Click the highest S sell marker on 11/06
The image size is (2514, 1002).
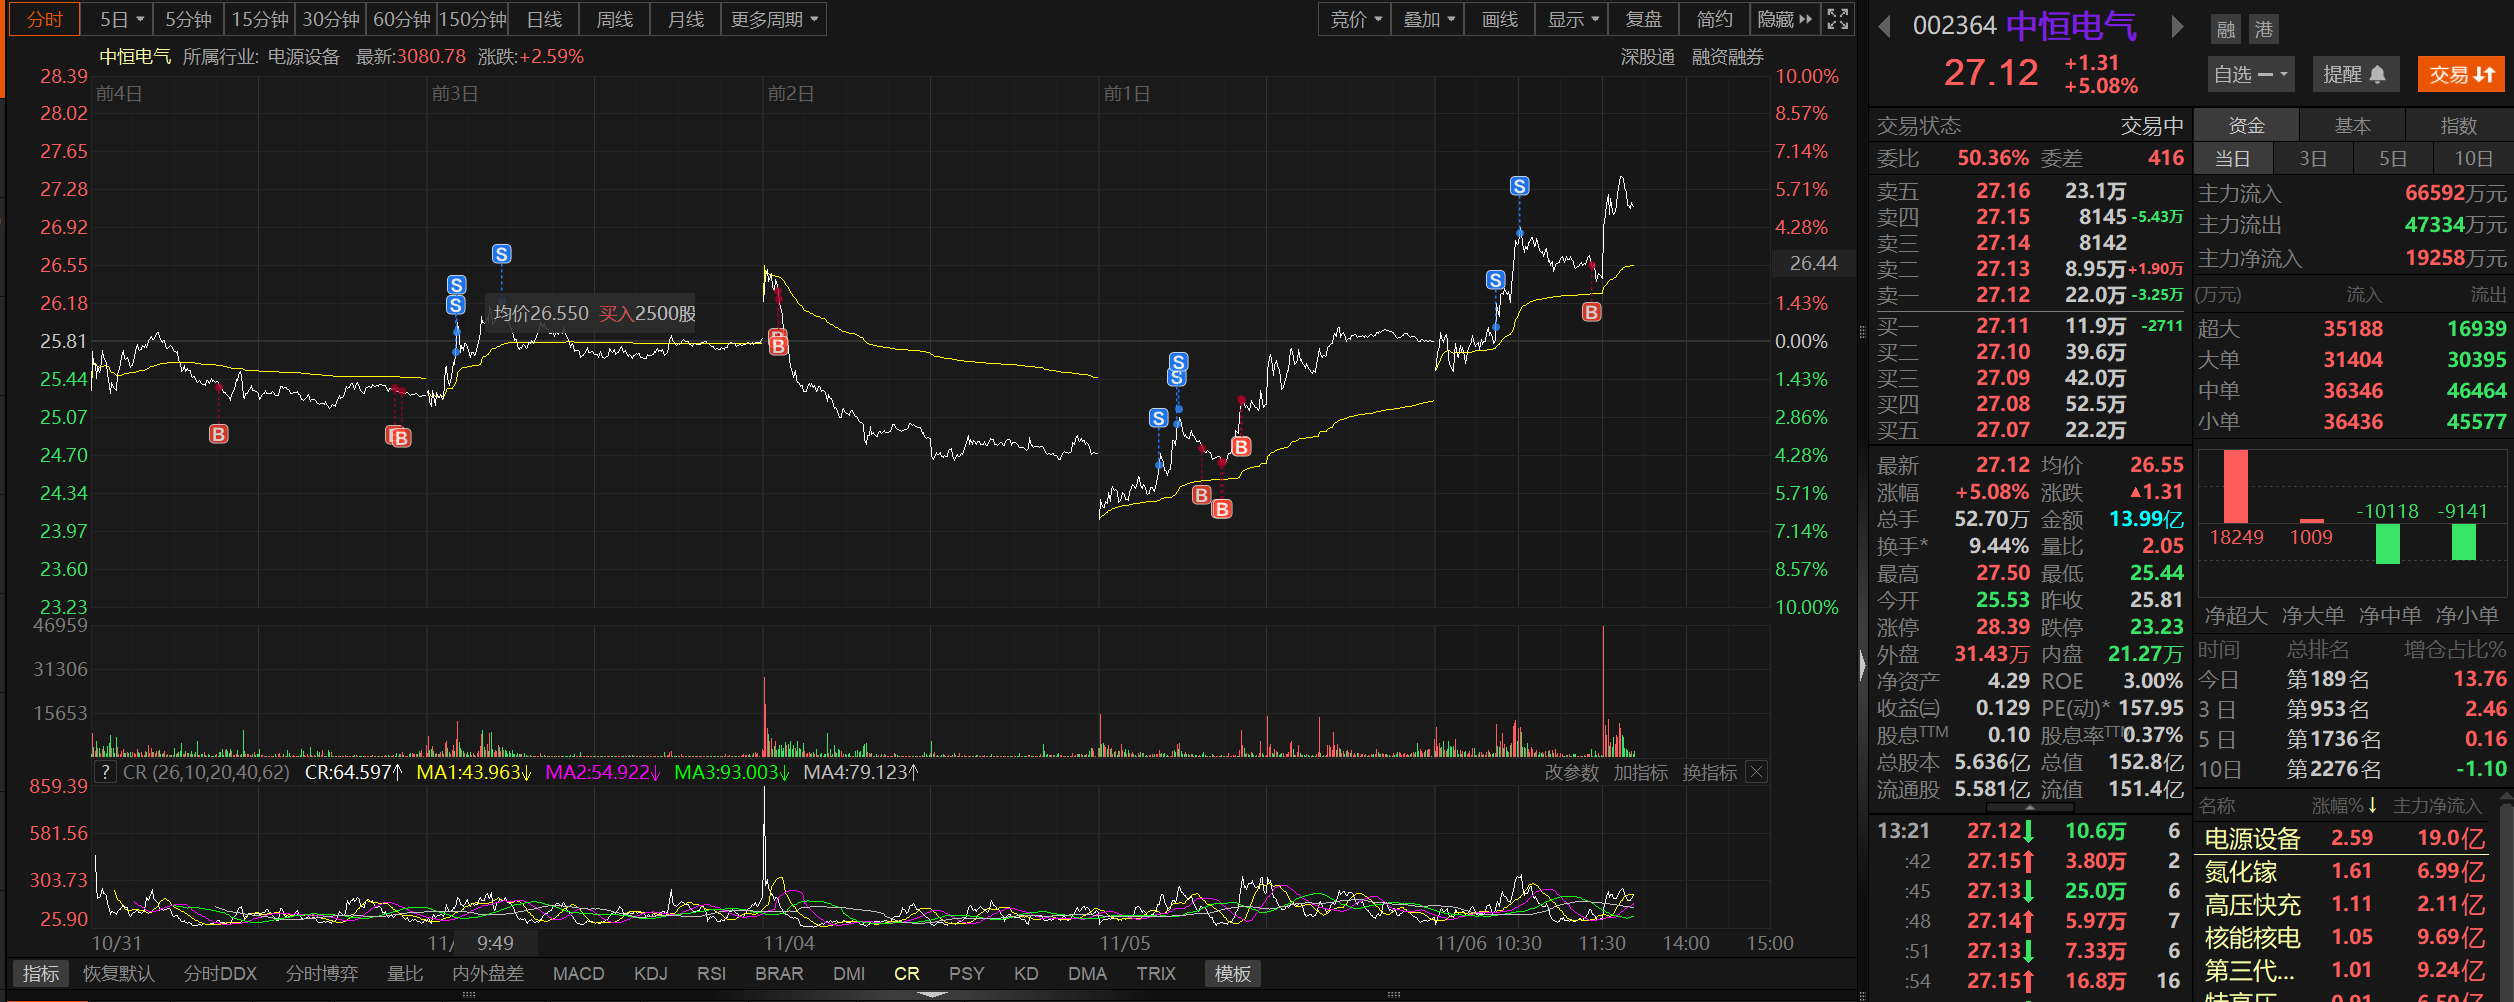[1519, 186]
